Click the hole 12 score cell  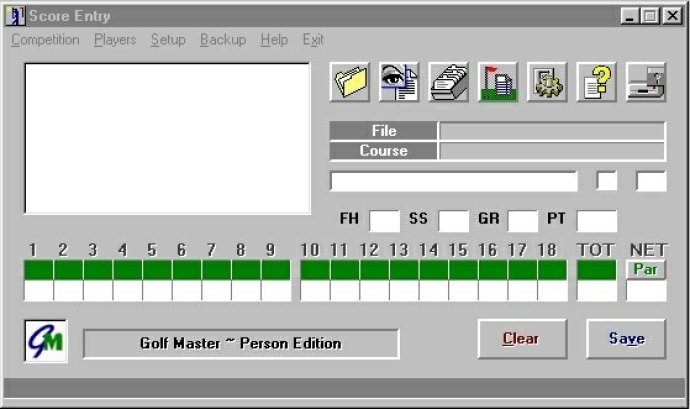point(374,291)
